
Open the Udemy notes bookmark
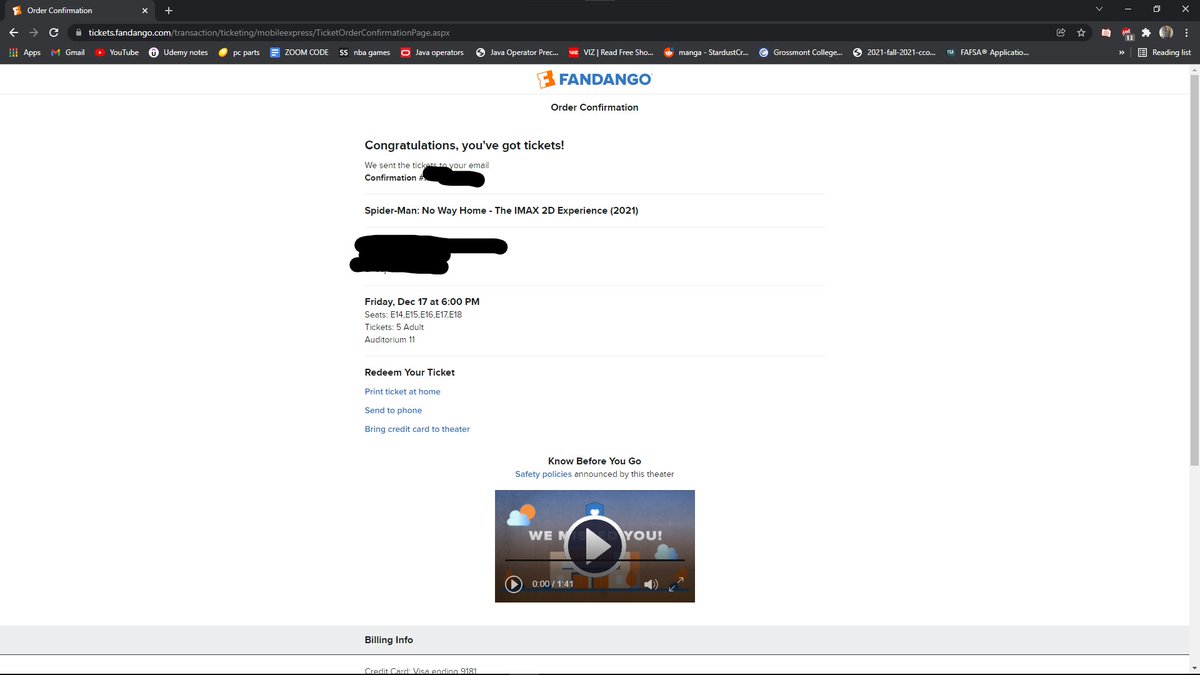178,52
